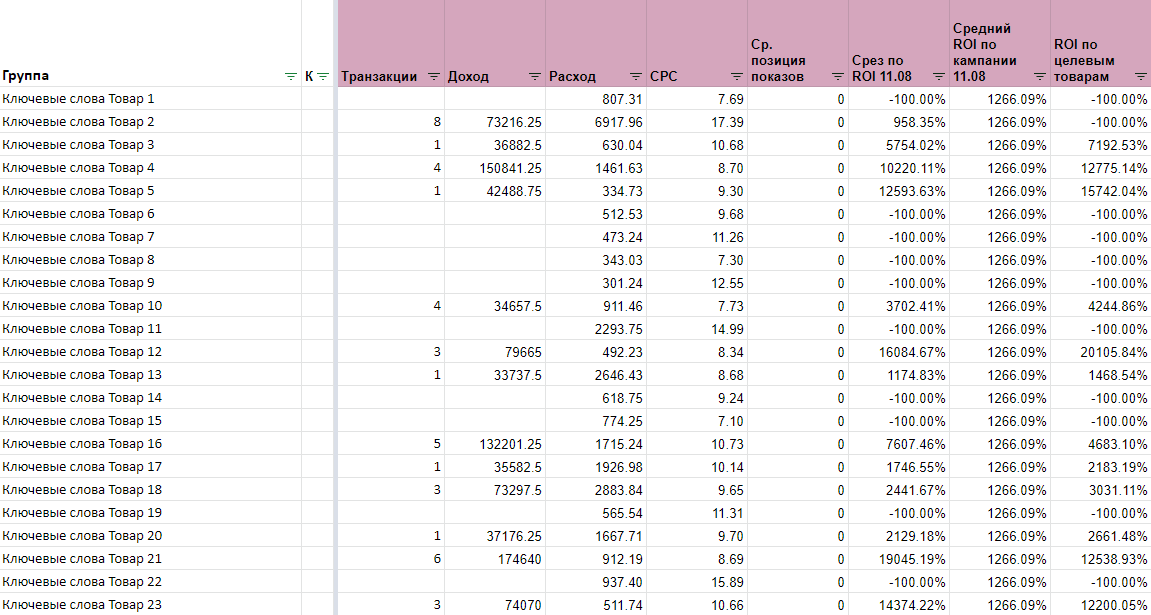Select cell Ключевые слова Товар 12
This screenshot has height=615, width=1151.
click(150, 352)
